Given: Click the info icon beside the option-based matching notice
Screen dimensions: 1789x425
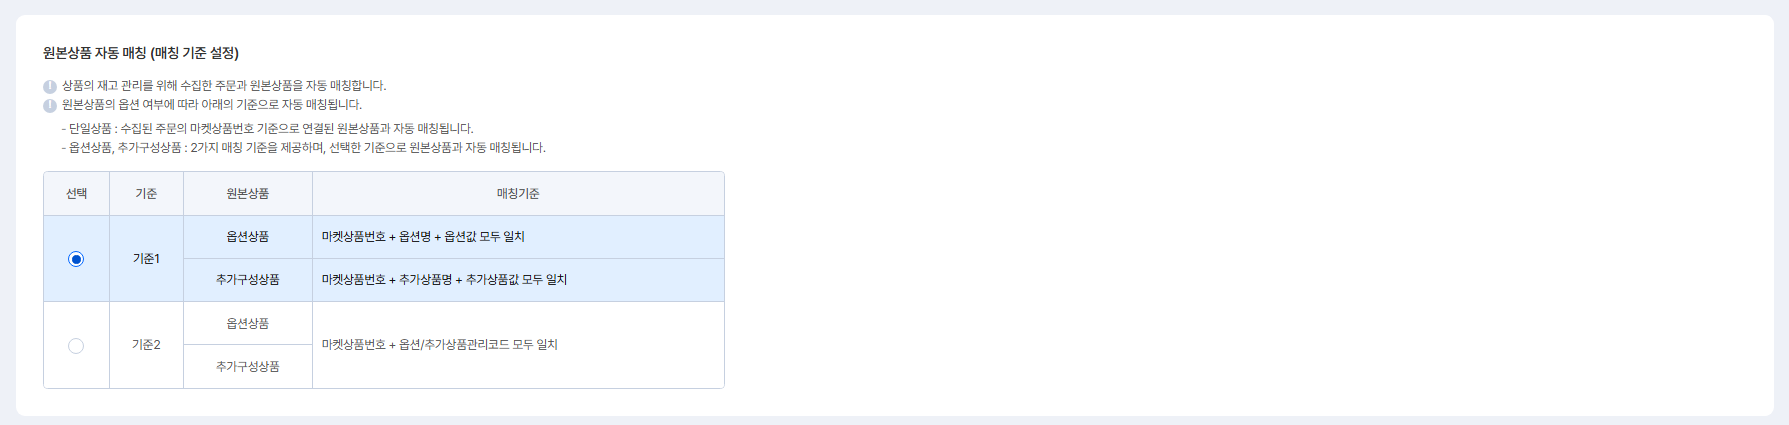Looking at the screenshot, I should 50,106.
